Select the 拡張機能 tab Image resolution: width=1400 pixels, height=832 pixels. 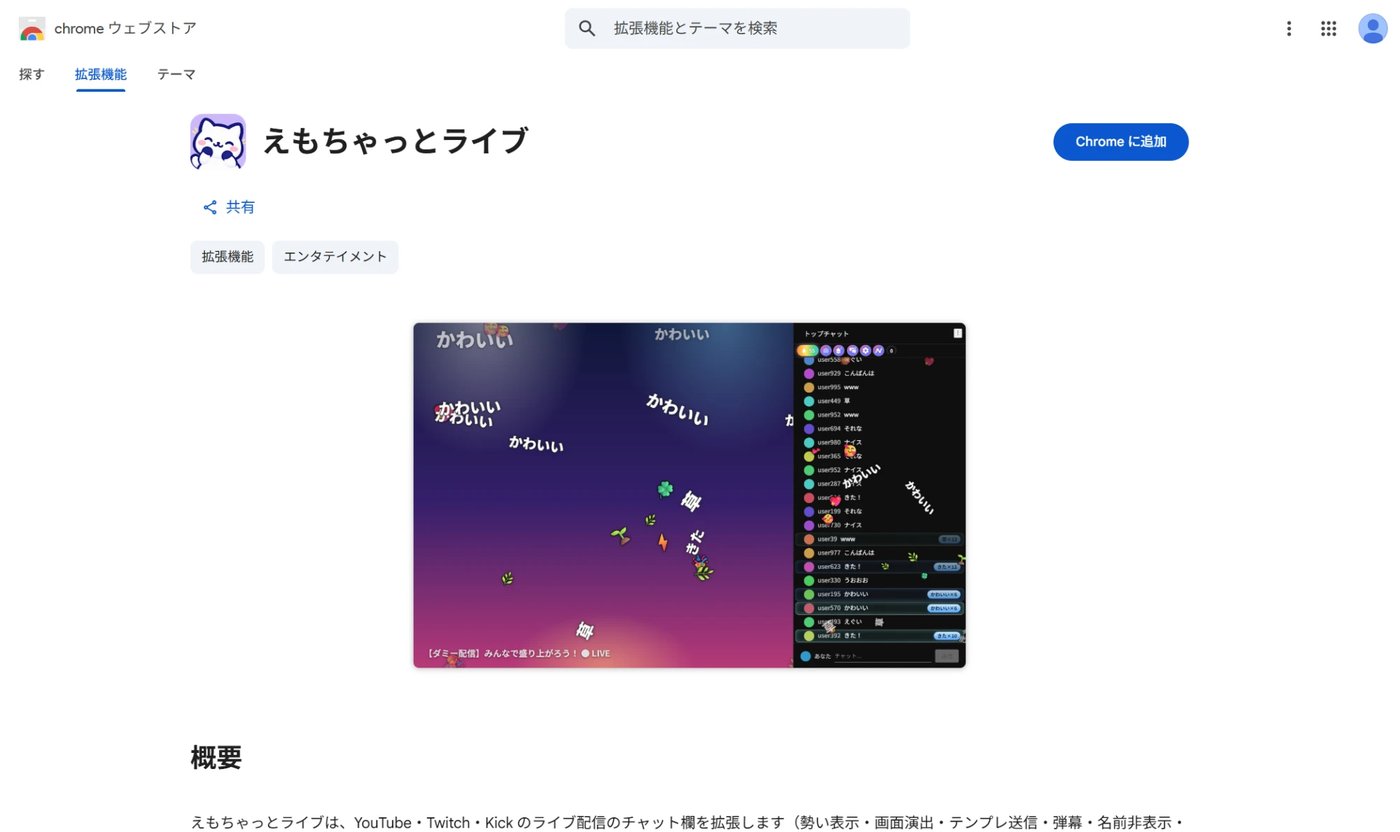coord(100,74)
